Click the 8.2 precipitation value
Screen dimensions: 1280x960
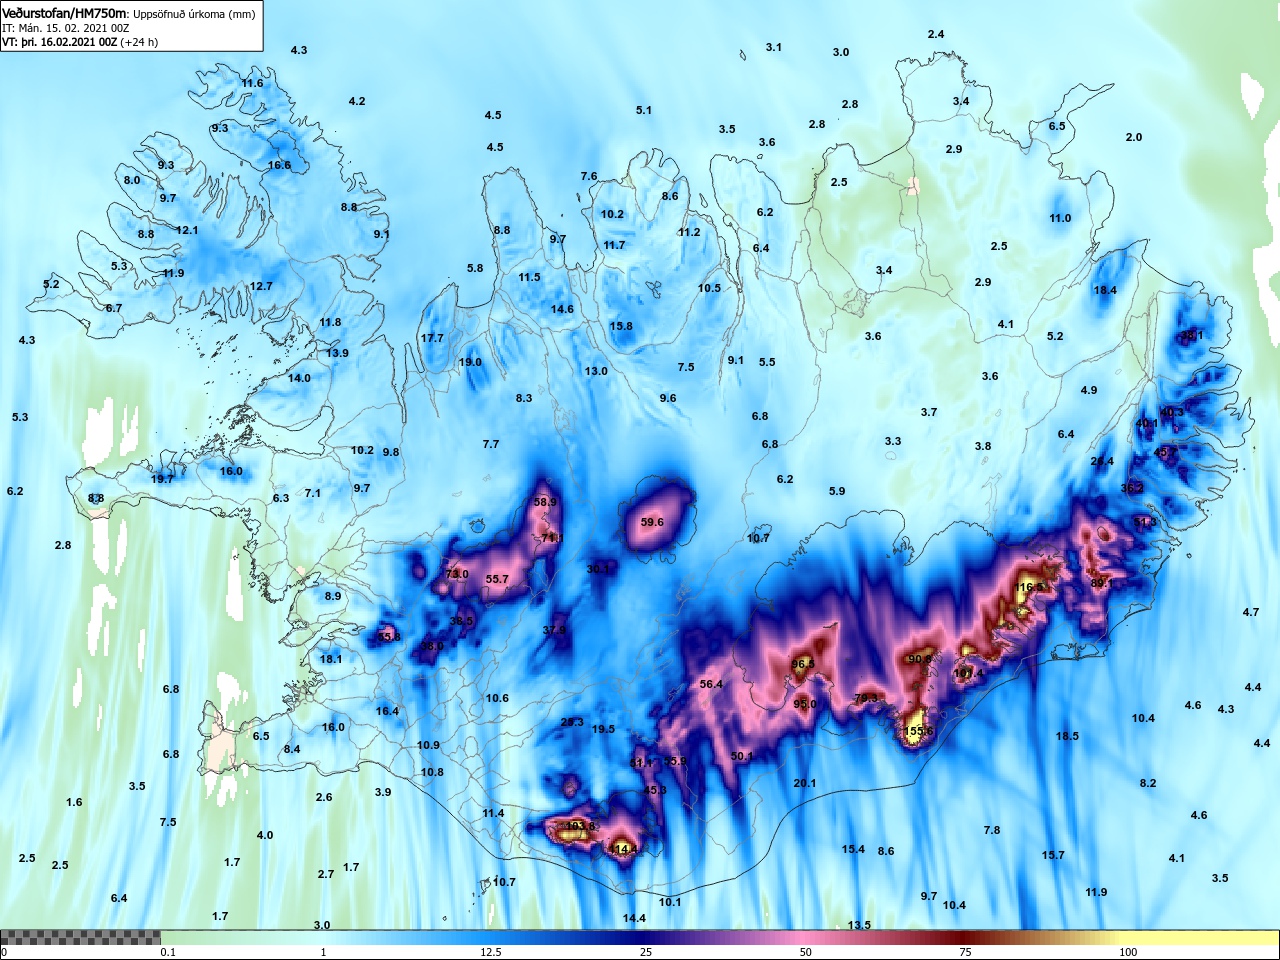[1148, 783]
